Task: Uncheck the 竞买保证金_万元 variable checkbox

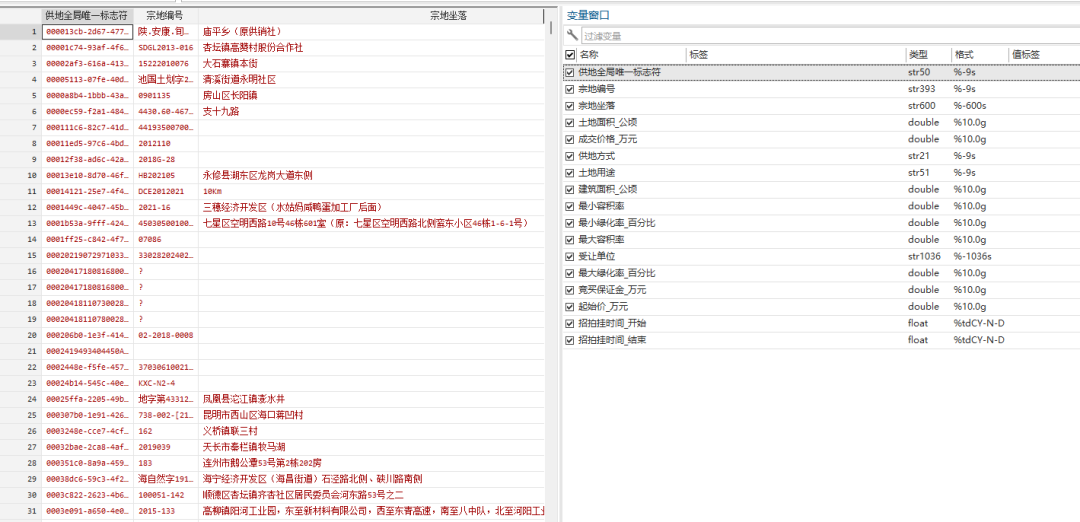Action: tap(570, 290)
